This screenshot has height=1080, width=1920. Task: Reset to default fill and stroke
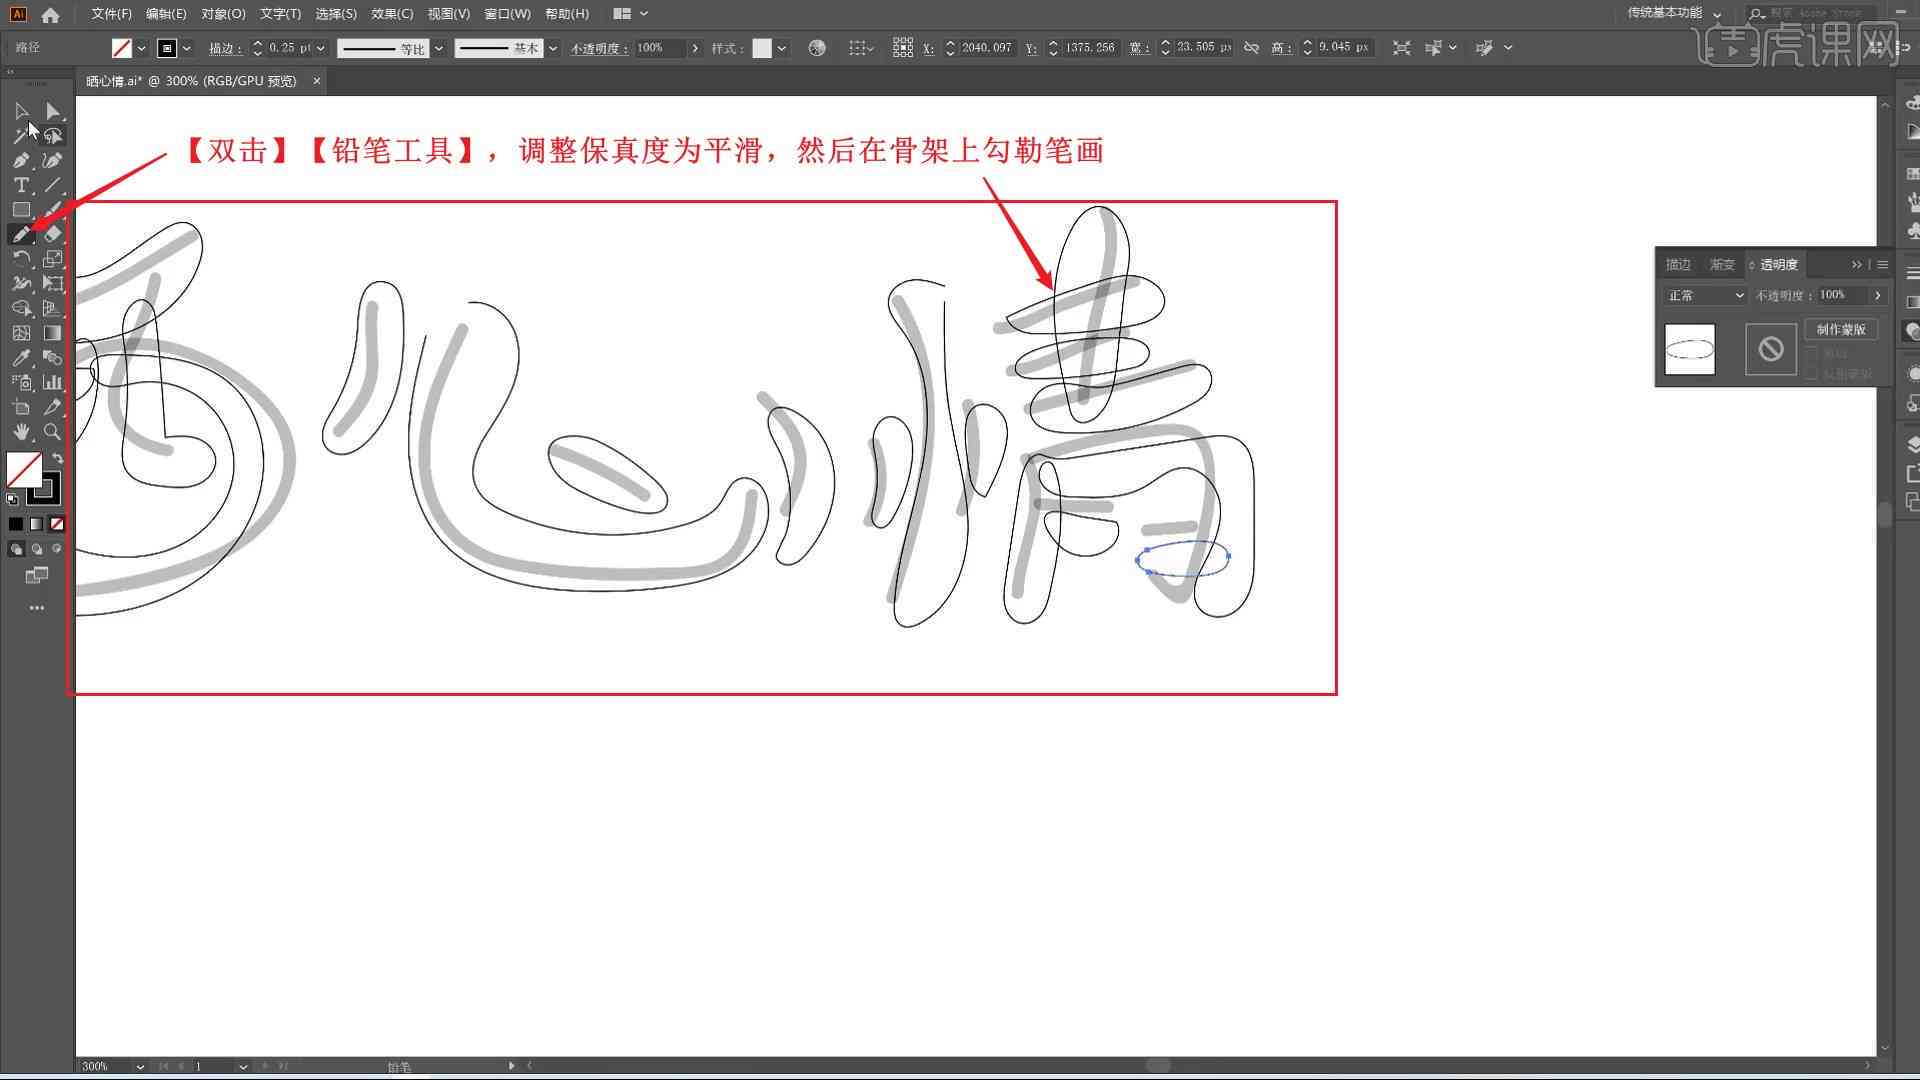pyautogui.click(x=13, y=499)
